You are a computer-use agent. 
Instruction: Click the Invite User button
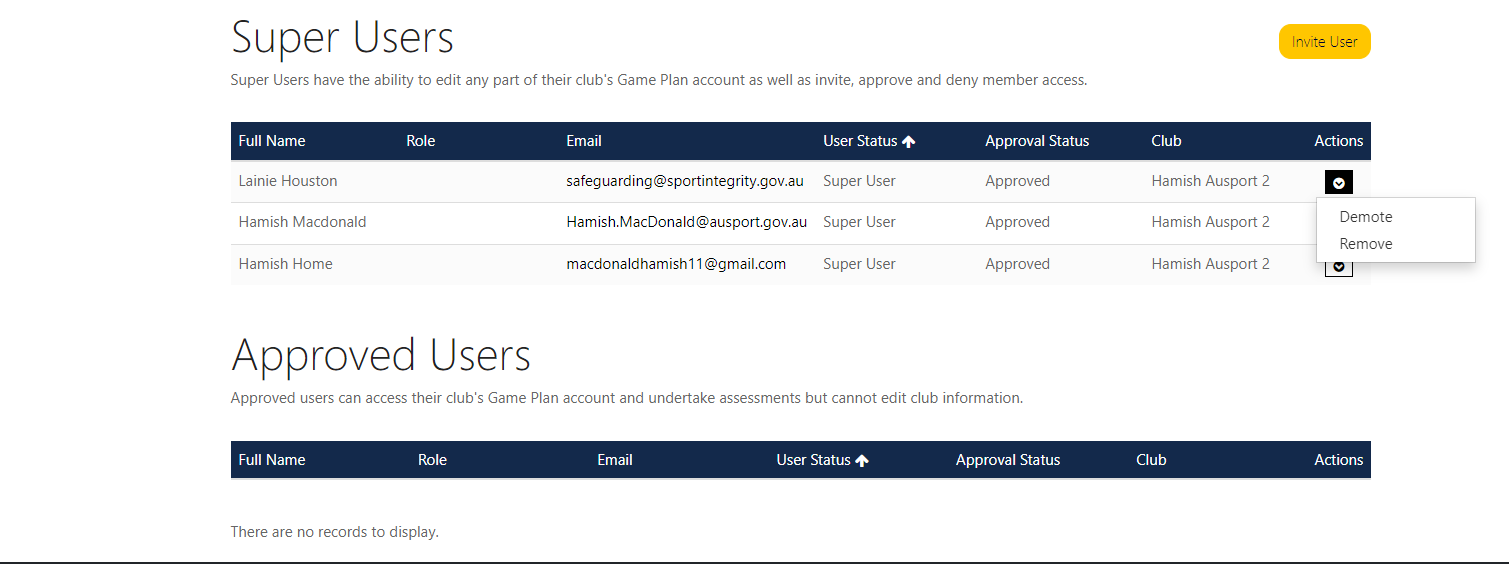click(x=1324, y=42)
